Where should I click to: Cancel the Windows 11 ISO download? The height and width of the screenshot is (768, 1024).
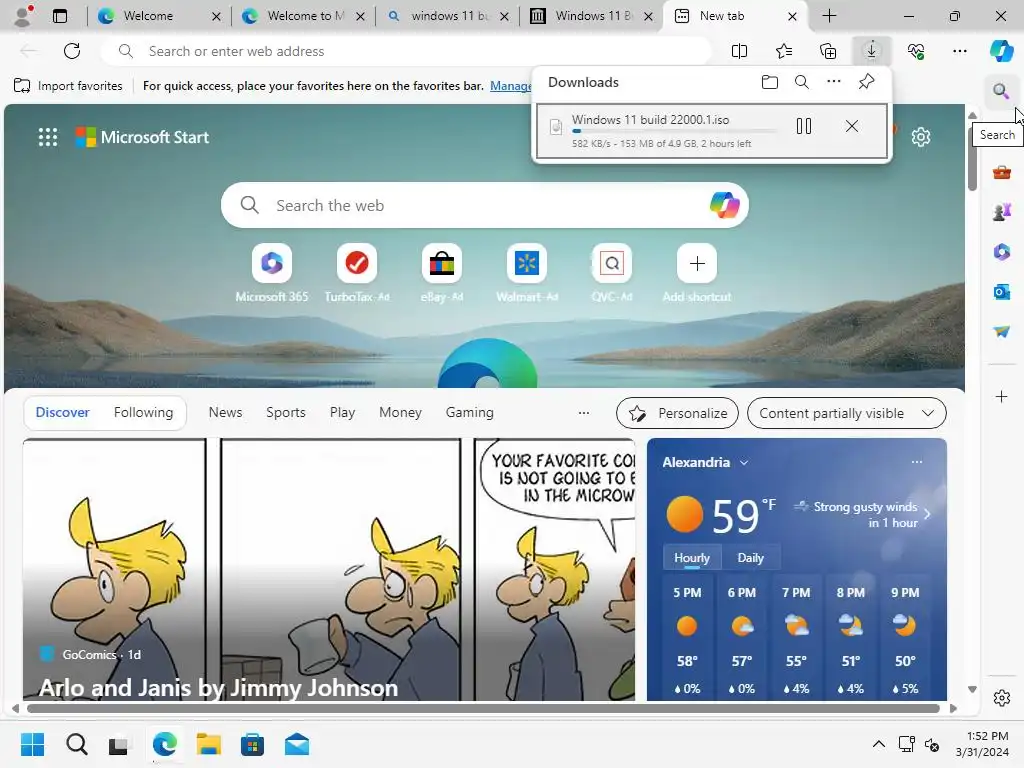852,126
